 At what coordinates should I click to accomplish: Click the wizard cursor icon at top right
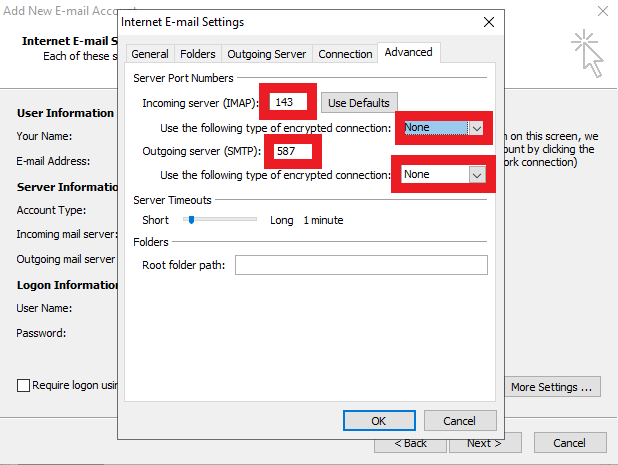click(588, 52)
